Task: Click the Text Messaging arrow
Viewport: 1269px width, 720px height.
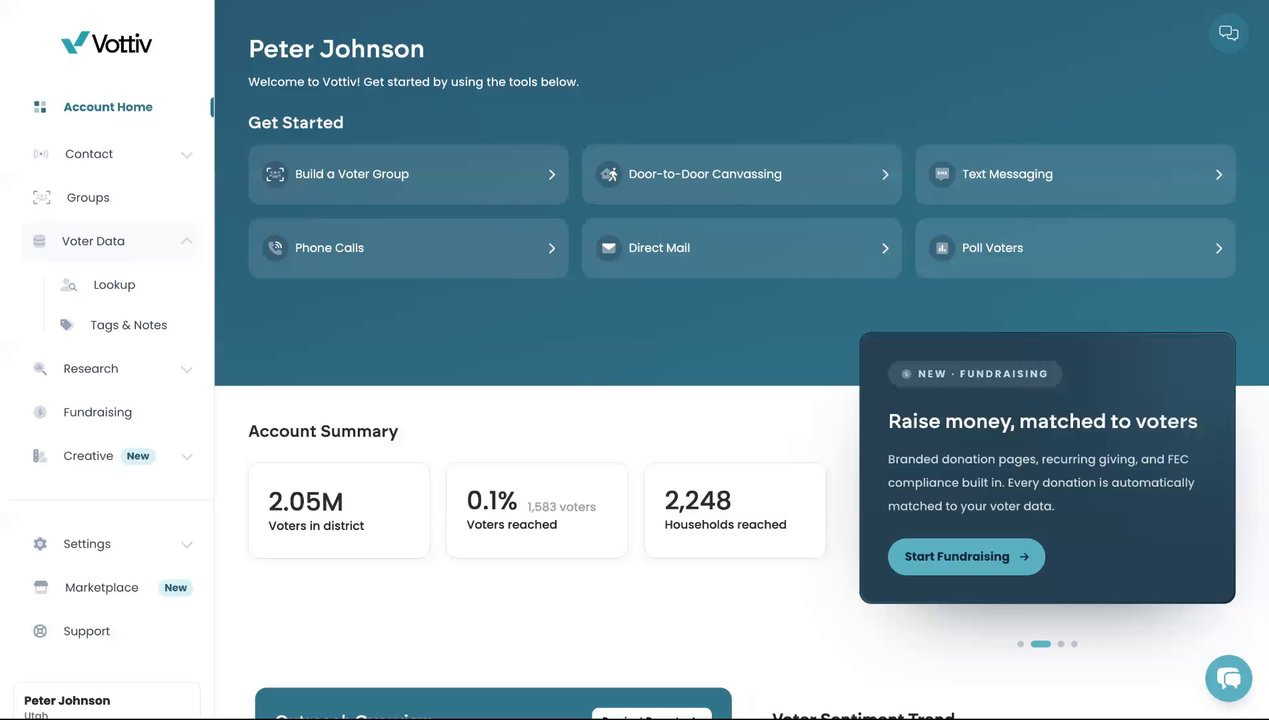Action: pos(1218,175)
